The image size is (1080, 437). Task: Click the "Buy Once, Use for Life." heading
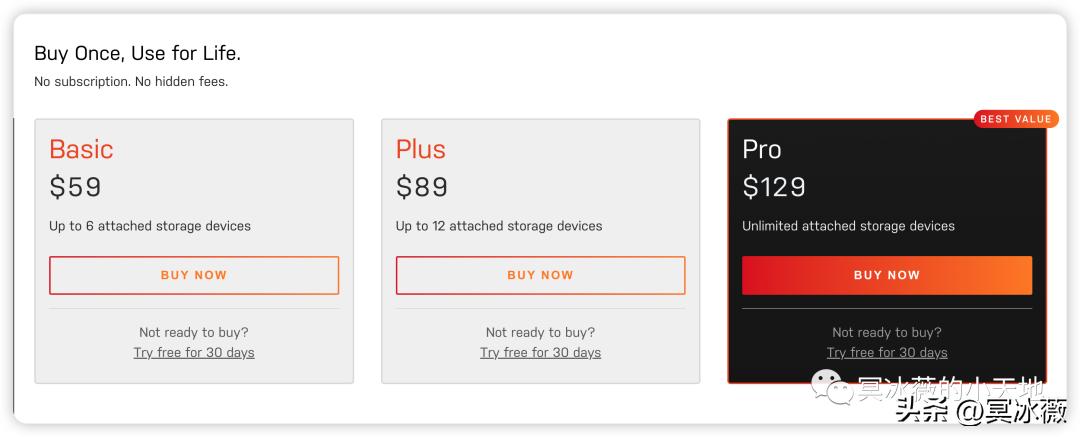[x=137, y=54]
